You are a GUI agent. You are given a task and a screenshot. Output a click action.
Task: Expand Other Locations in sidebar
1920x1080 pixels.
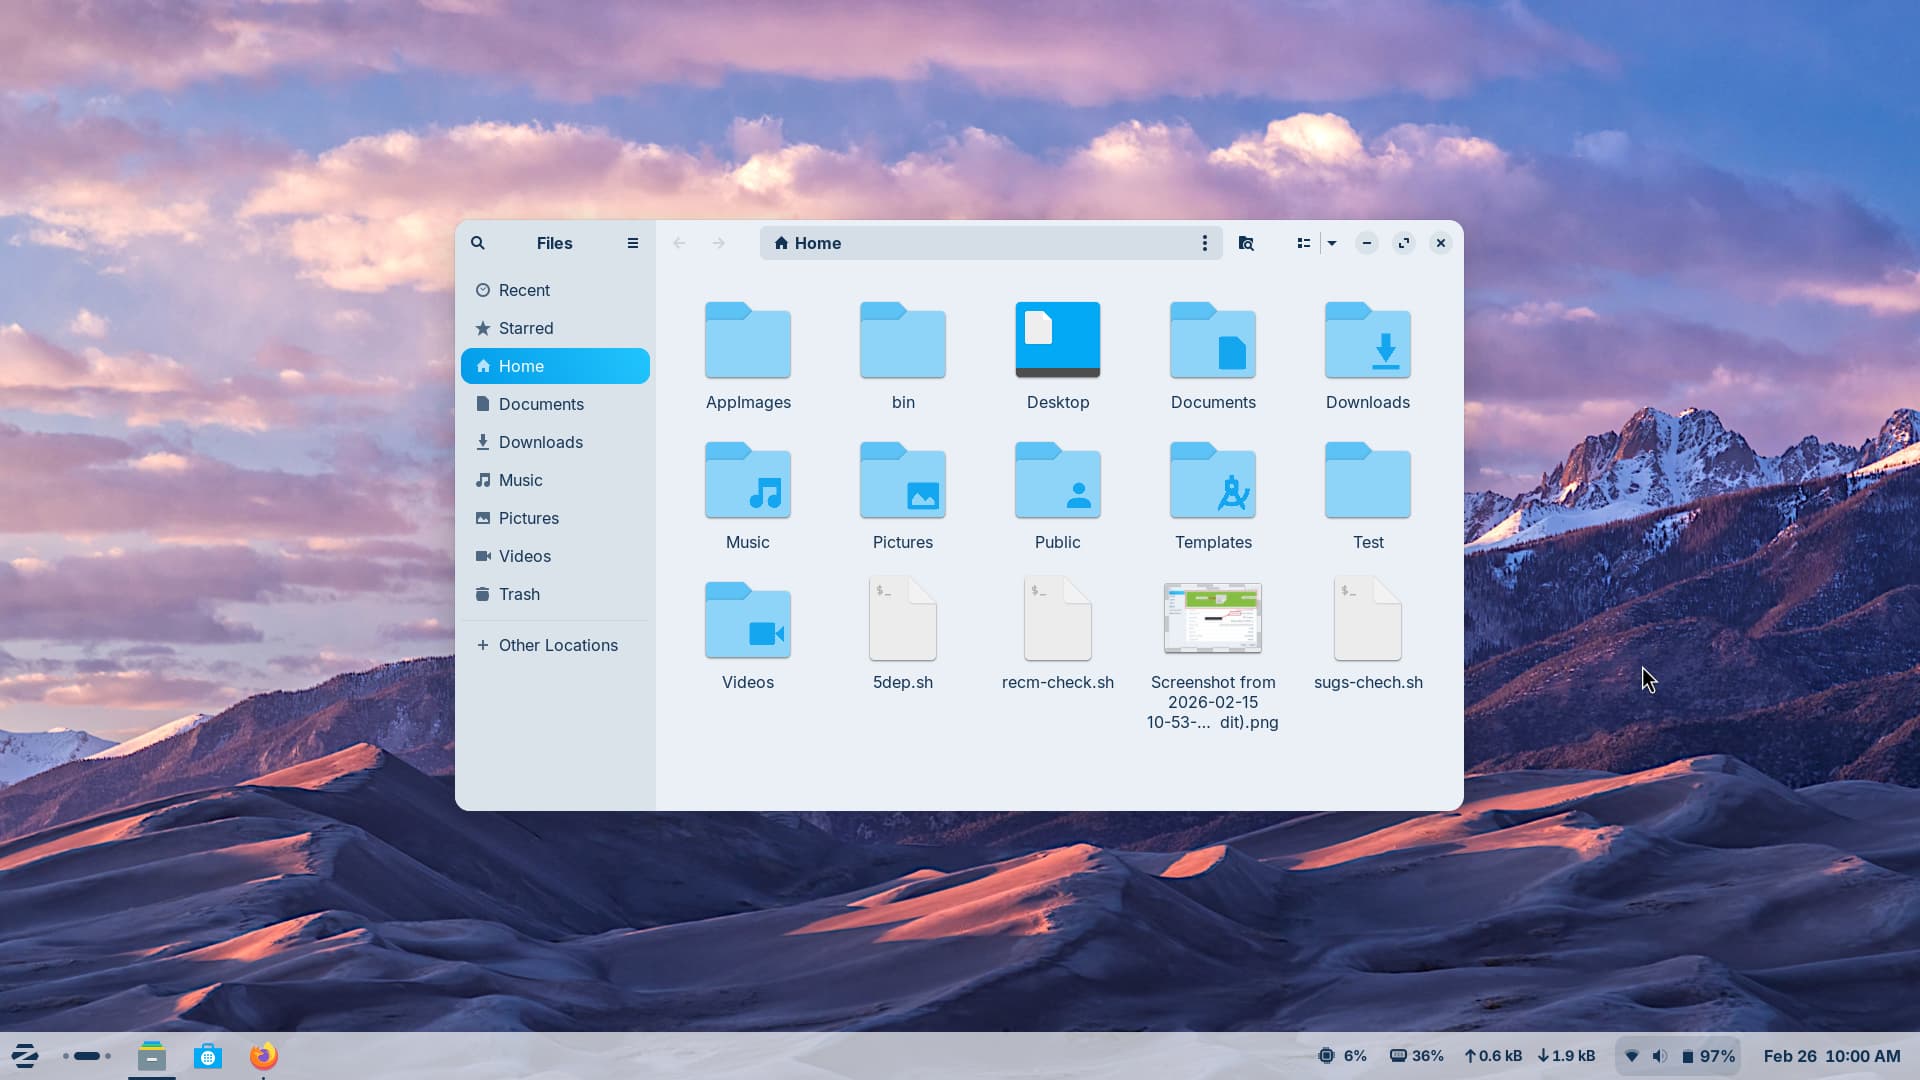tap(555, 645)
